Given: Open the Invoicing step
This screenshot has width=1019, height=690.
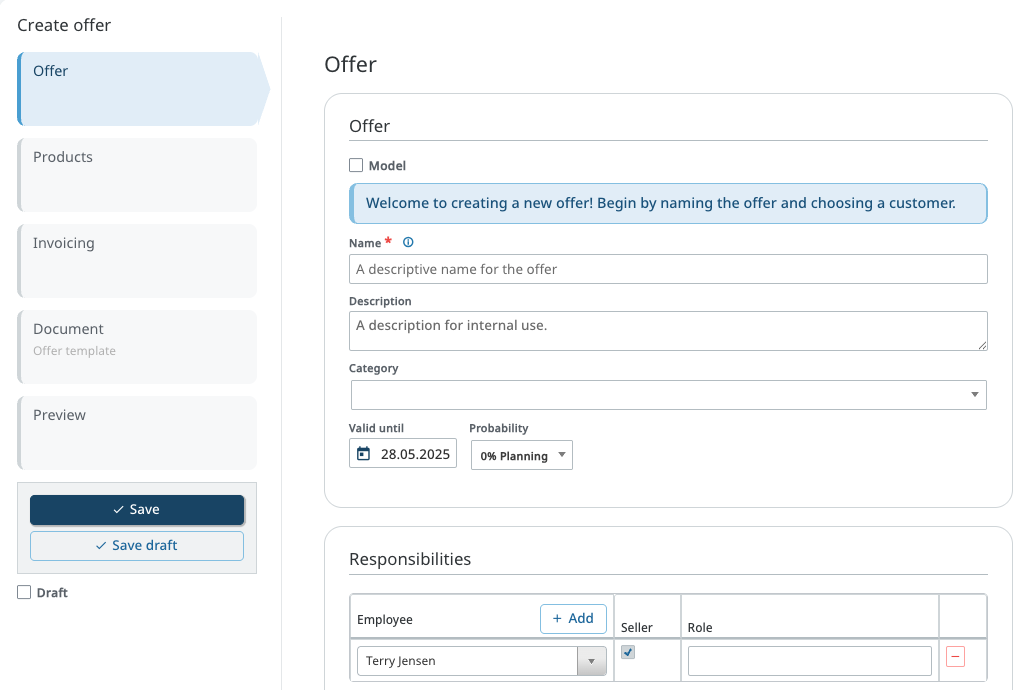Looking at the screenshot, I should (137, 261).
